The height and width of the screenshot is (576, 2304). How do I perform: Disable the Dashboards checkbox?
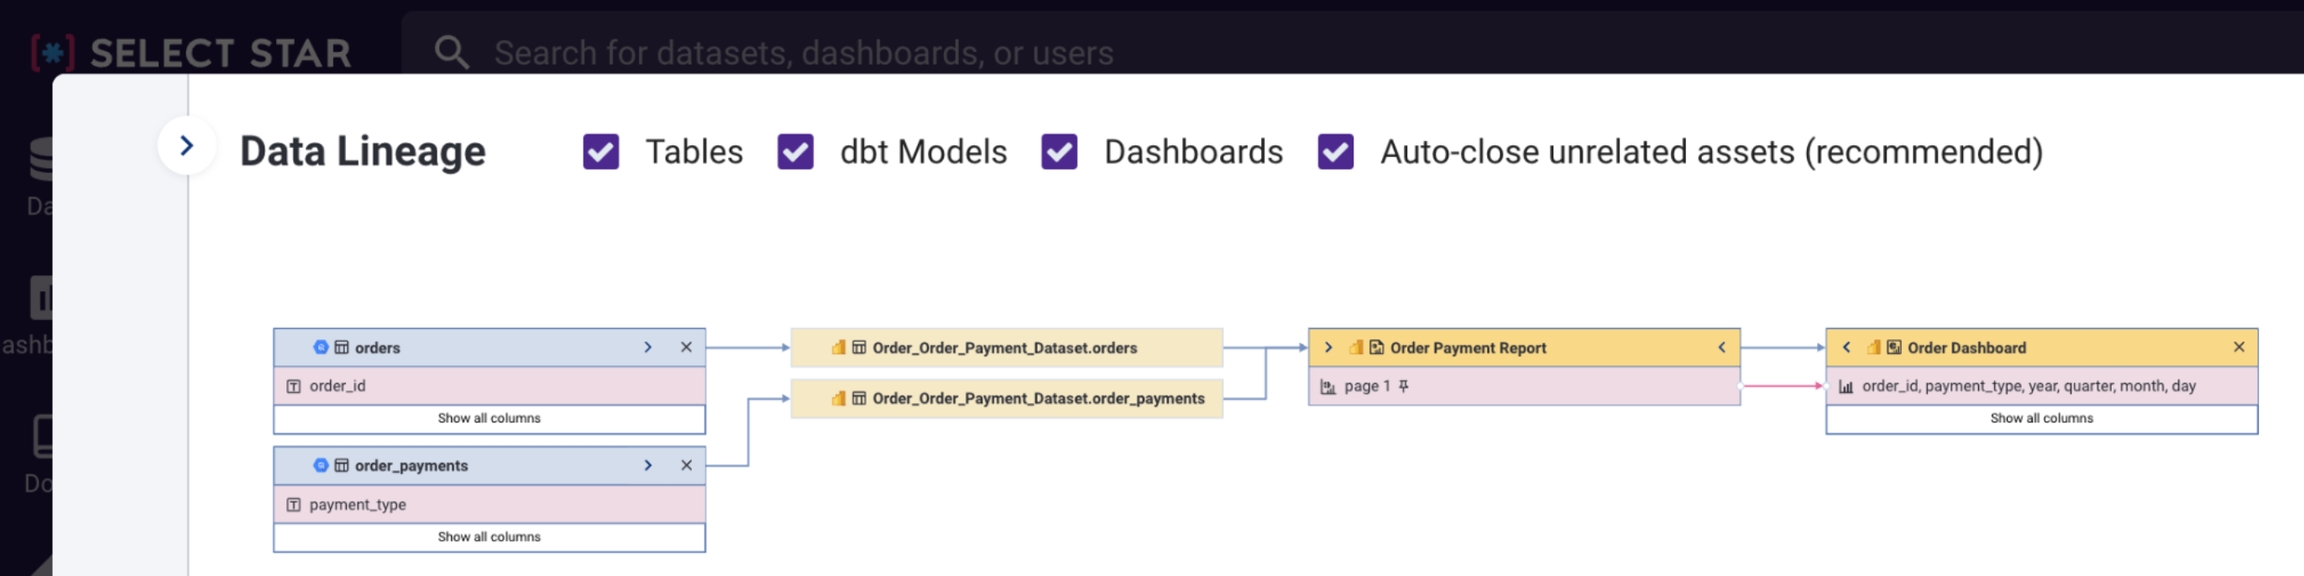[1059, 152]
